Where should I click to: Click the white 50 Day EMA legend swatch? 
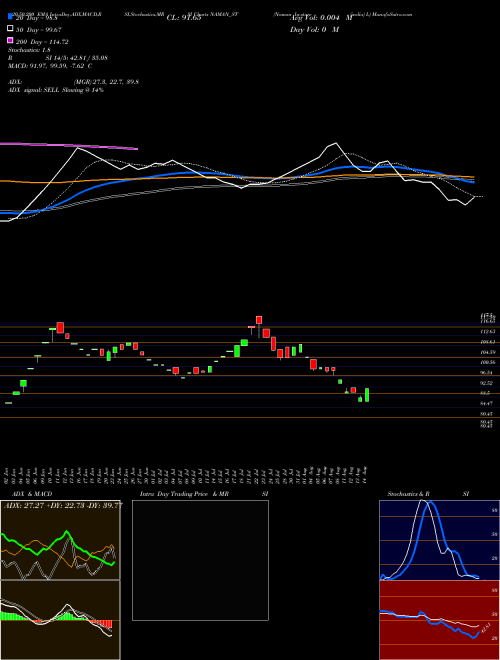[10, 29]
